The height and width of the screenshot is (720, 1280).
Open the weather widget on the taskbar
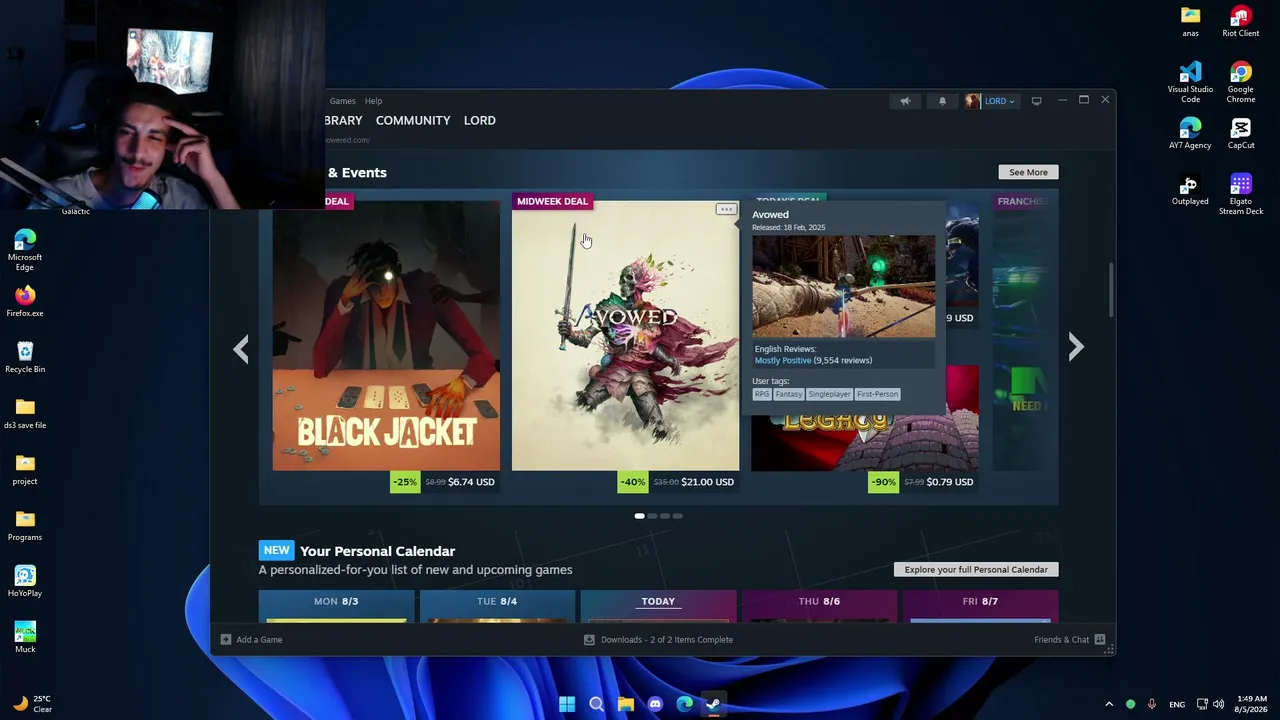pos(33,704)
